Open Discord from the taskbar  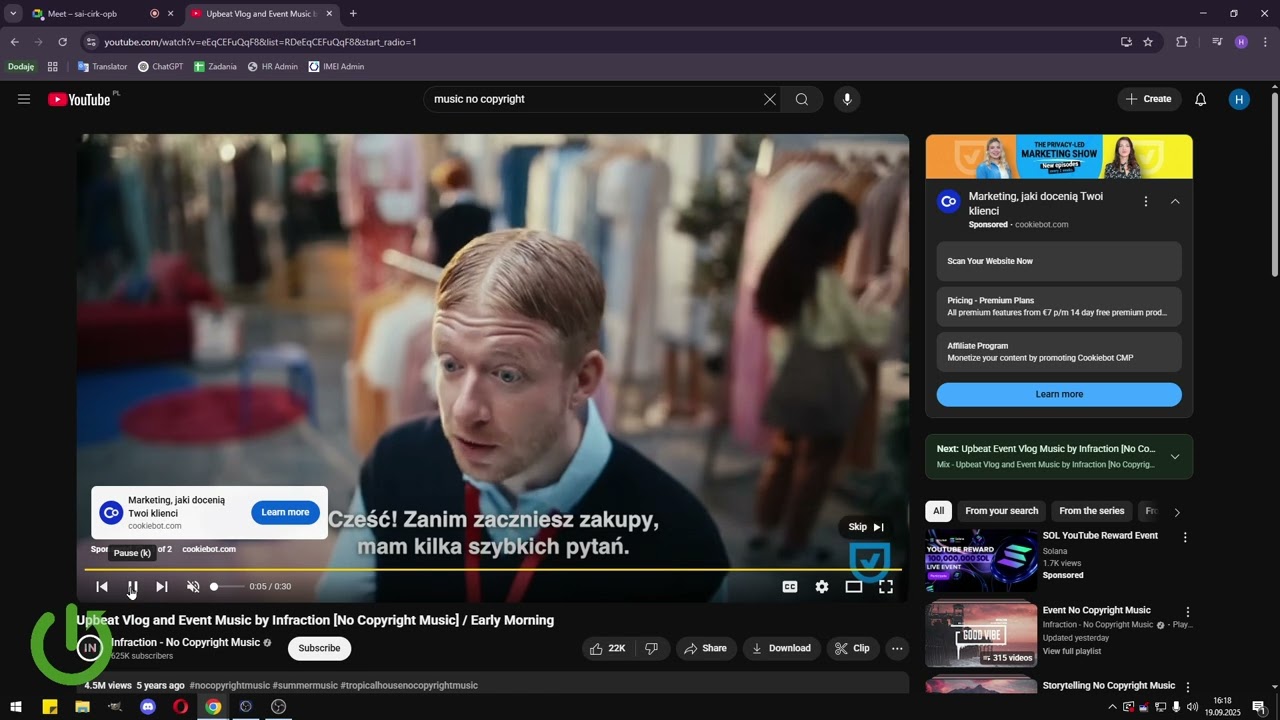pyautogui.click(x=148, y=707)
